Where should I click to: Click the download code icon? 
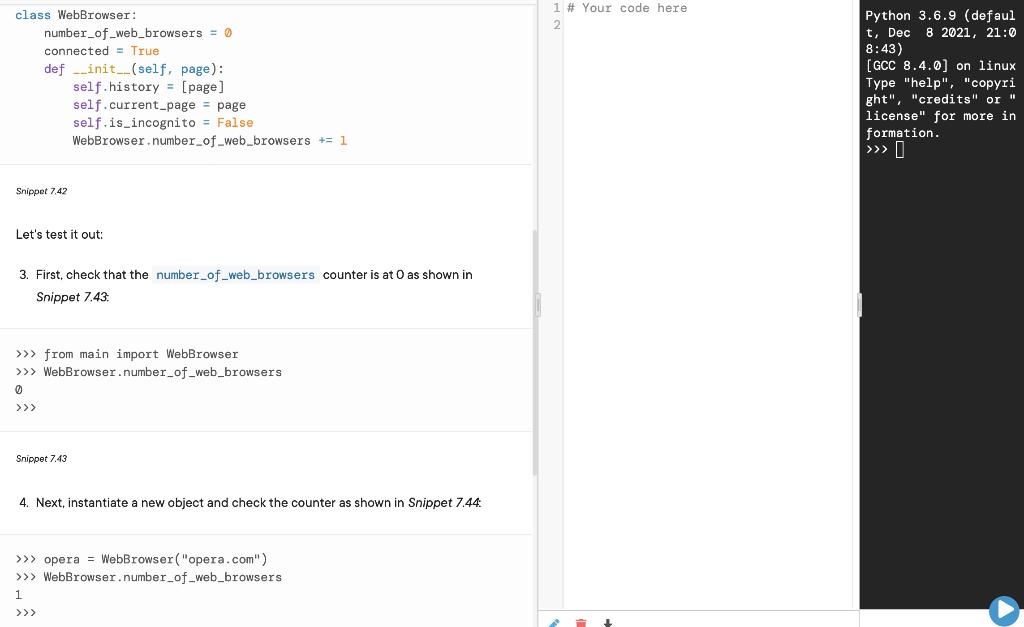(607, 623)
